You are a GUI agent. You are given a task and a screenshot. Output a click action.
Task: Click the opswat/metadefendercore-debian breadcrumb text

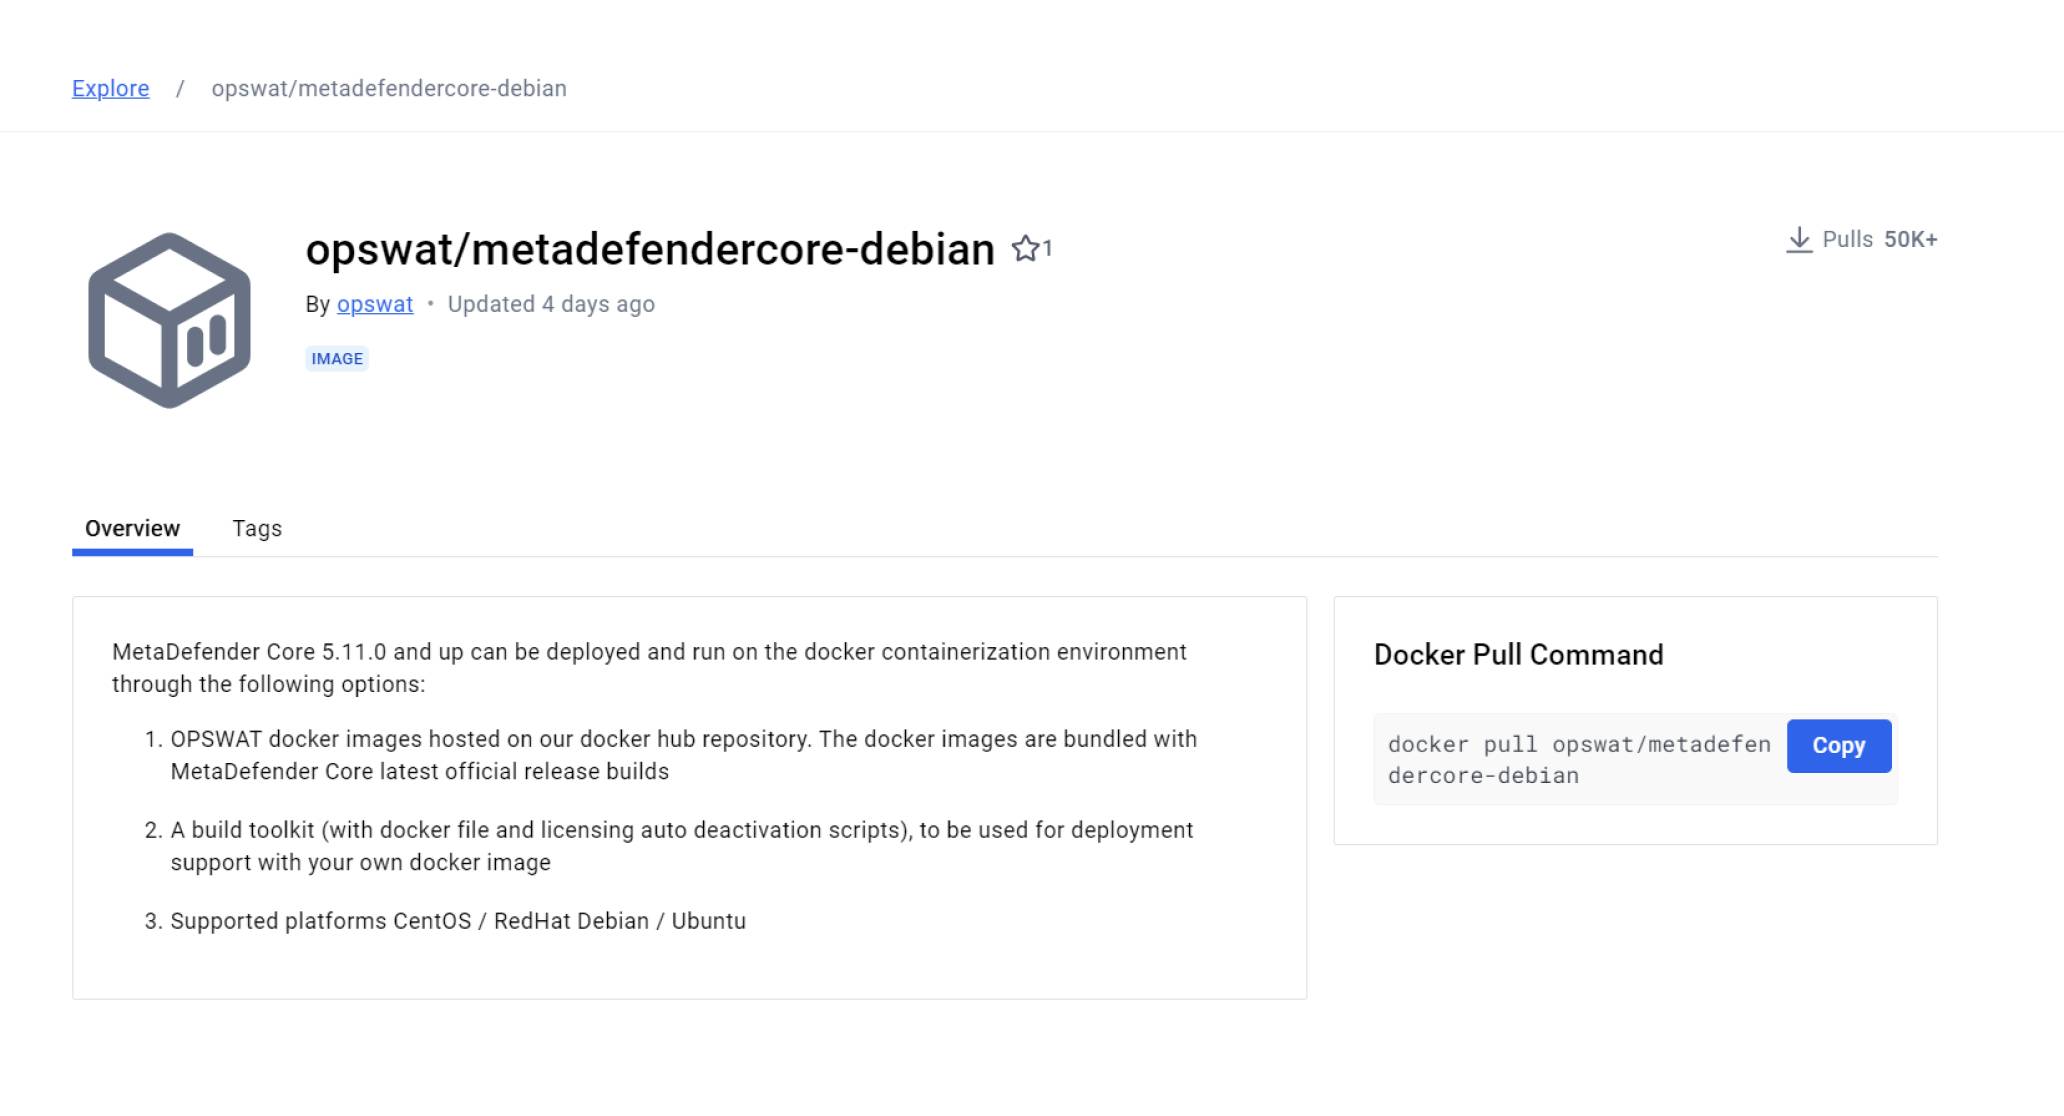389,88
